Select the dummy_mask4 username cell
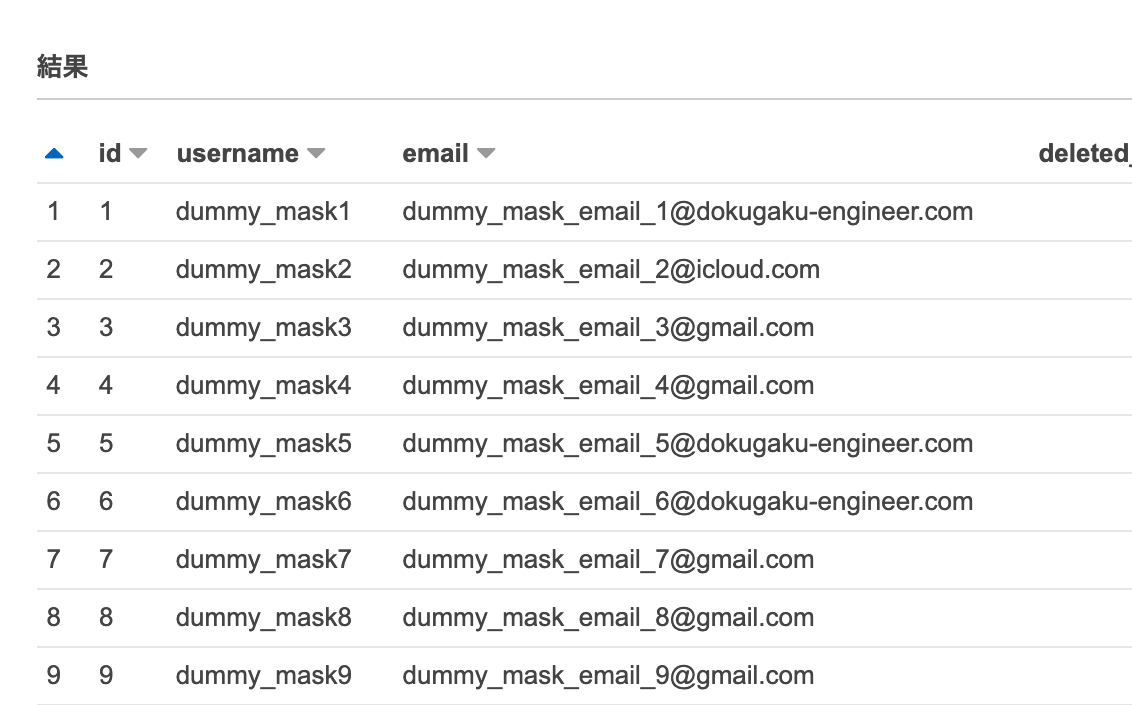The width and height of the screenshot is (1132, 705). click(263, 386)
